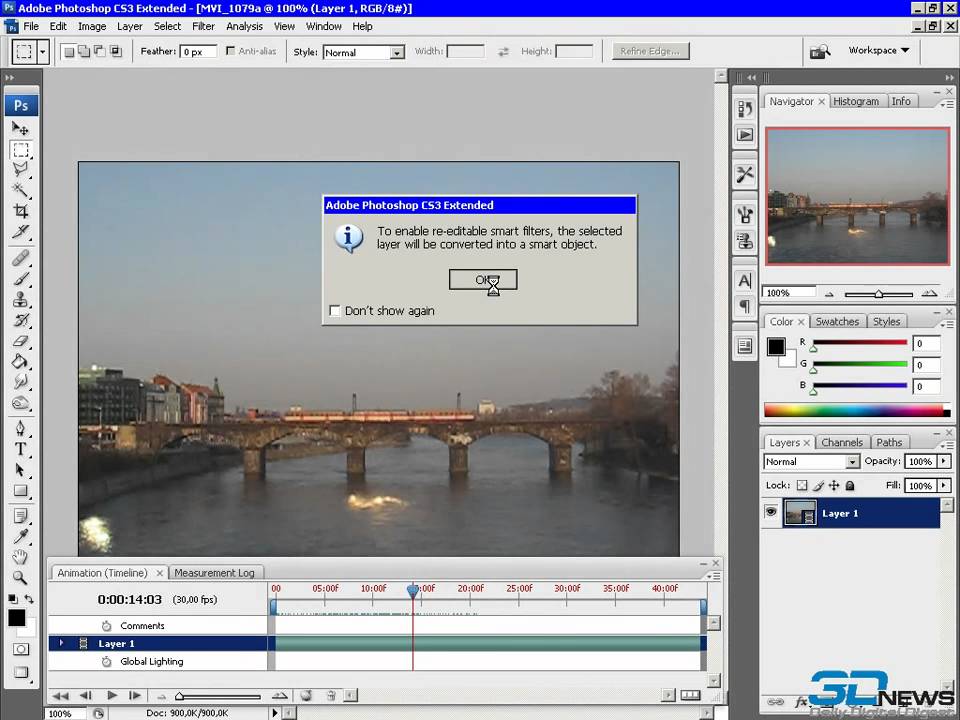Viewport: 960px width, 720px height.
Task: Open the Navigator panel options menu
Action: click(947, 104)
